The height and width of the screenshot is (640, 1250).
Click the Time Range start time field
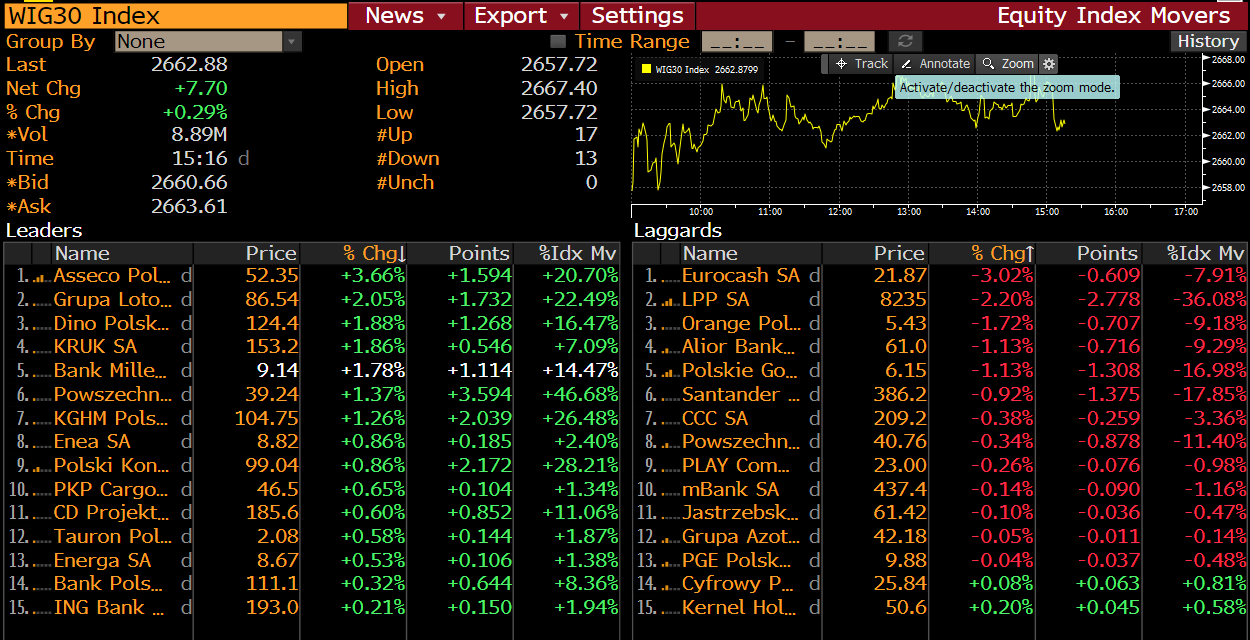(737, 41)
